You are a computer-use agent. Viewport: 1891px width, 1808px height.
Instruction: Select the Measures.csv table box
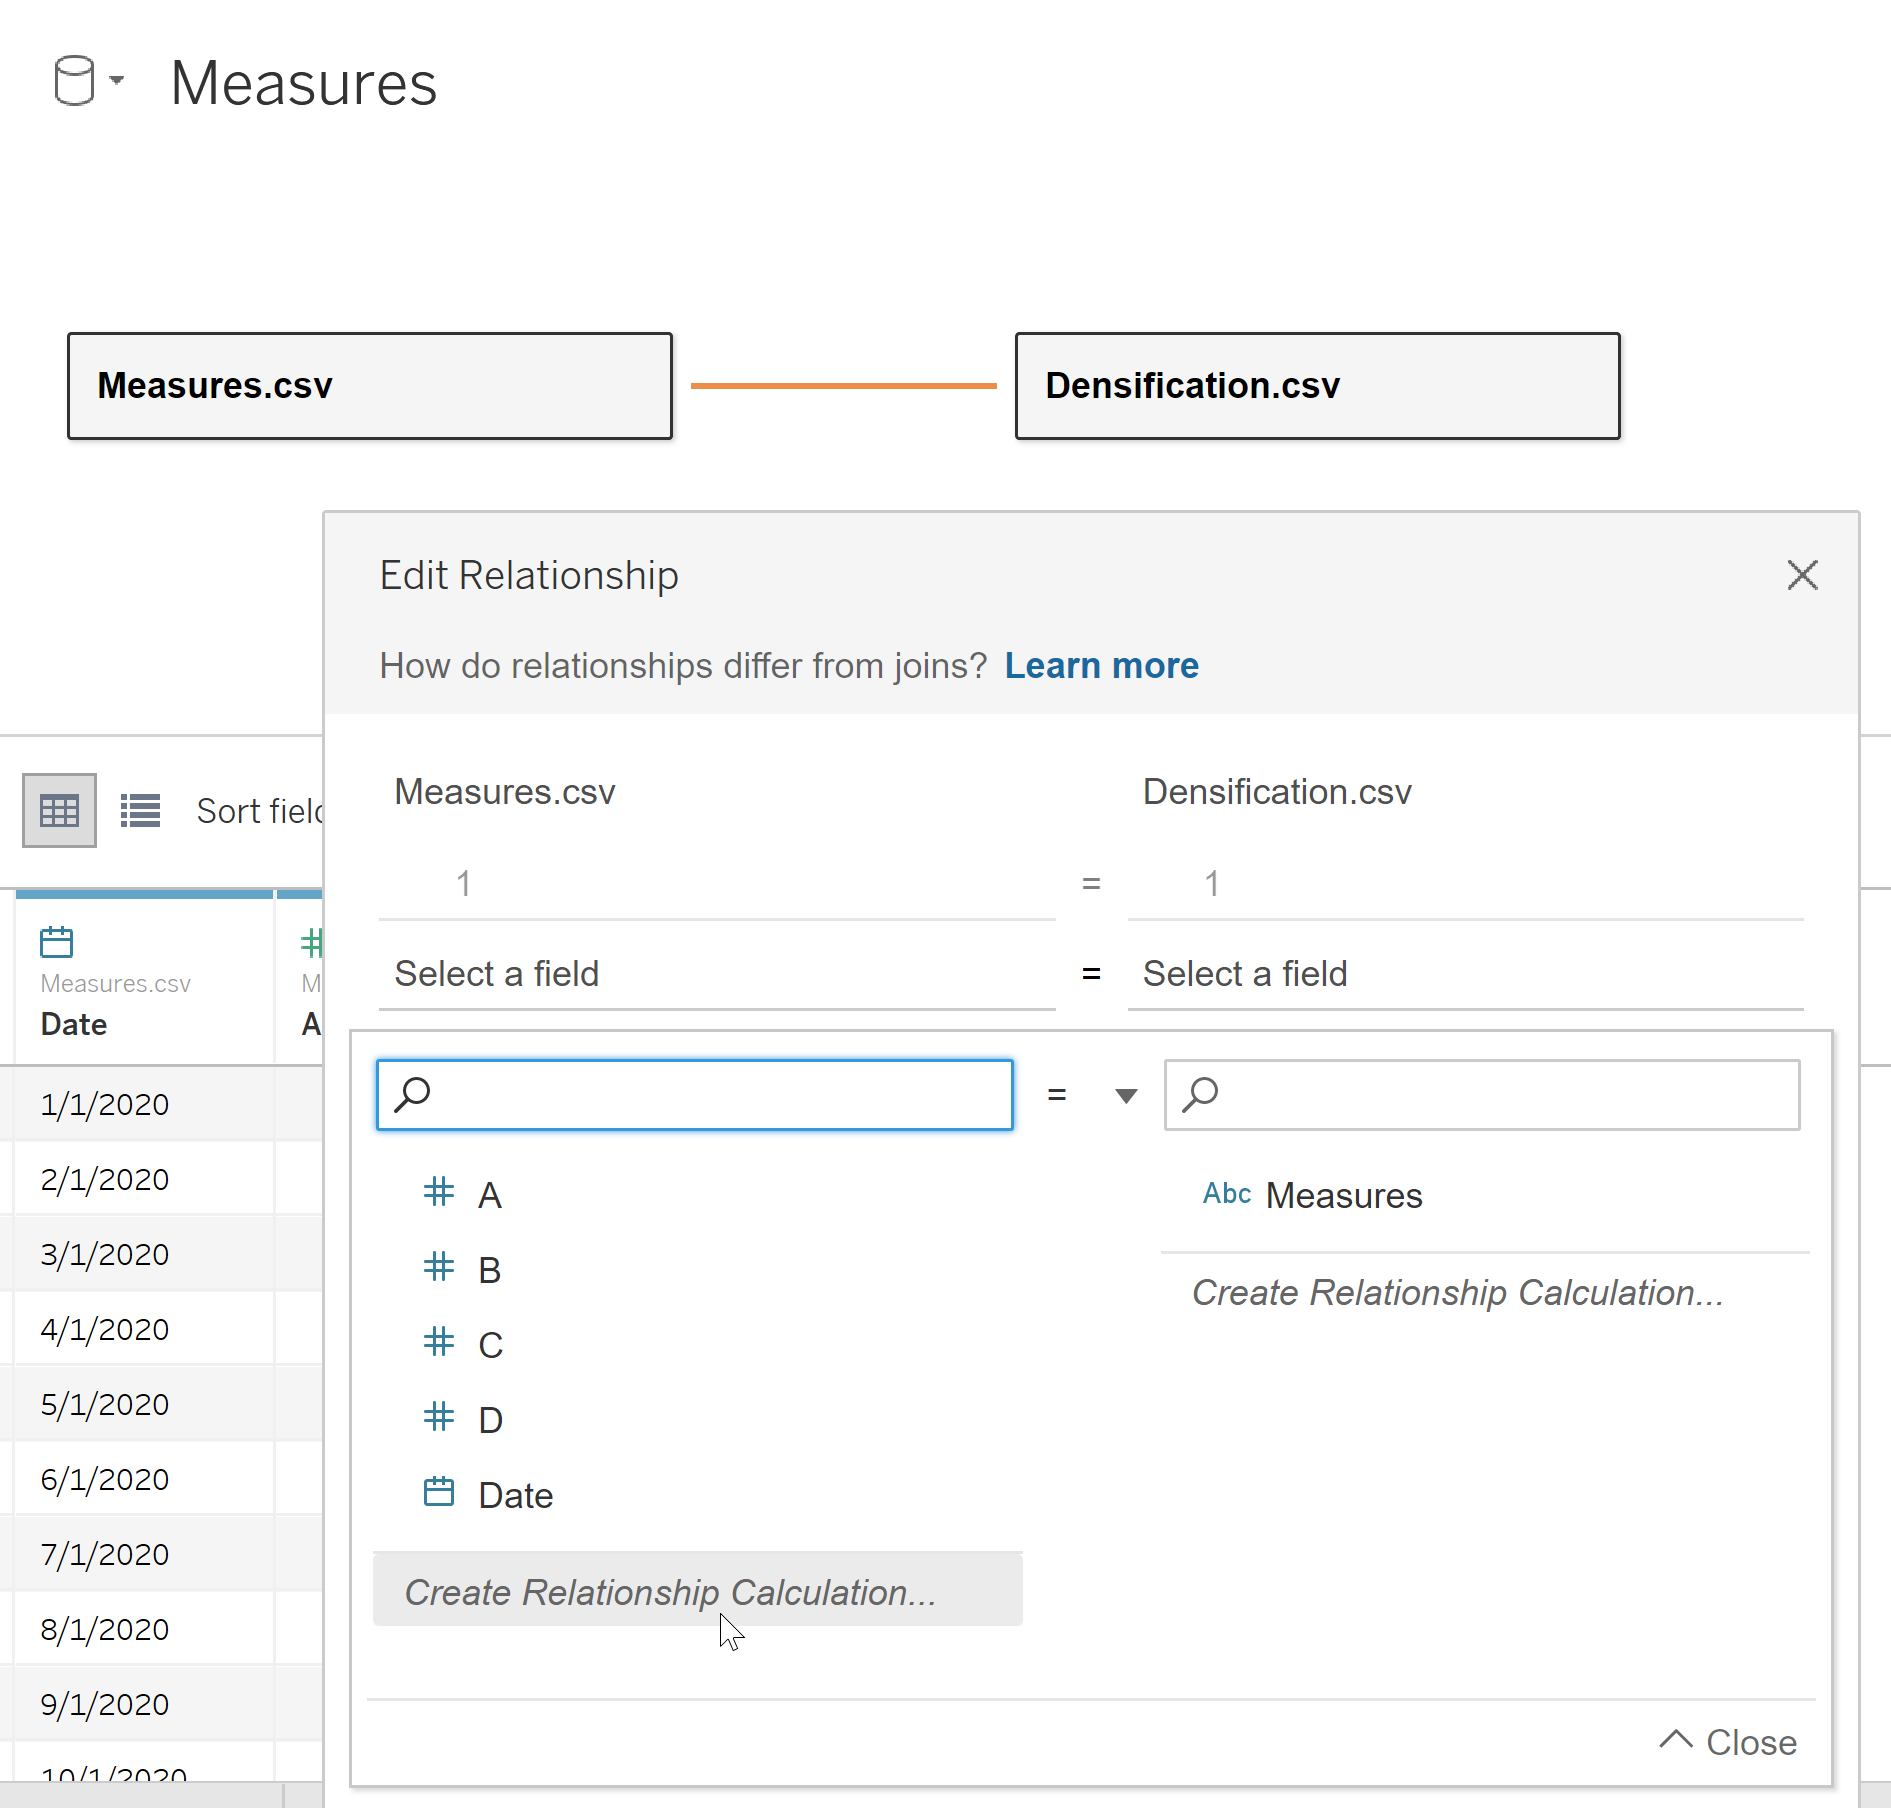click(369, 386)
